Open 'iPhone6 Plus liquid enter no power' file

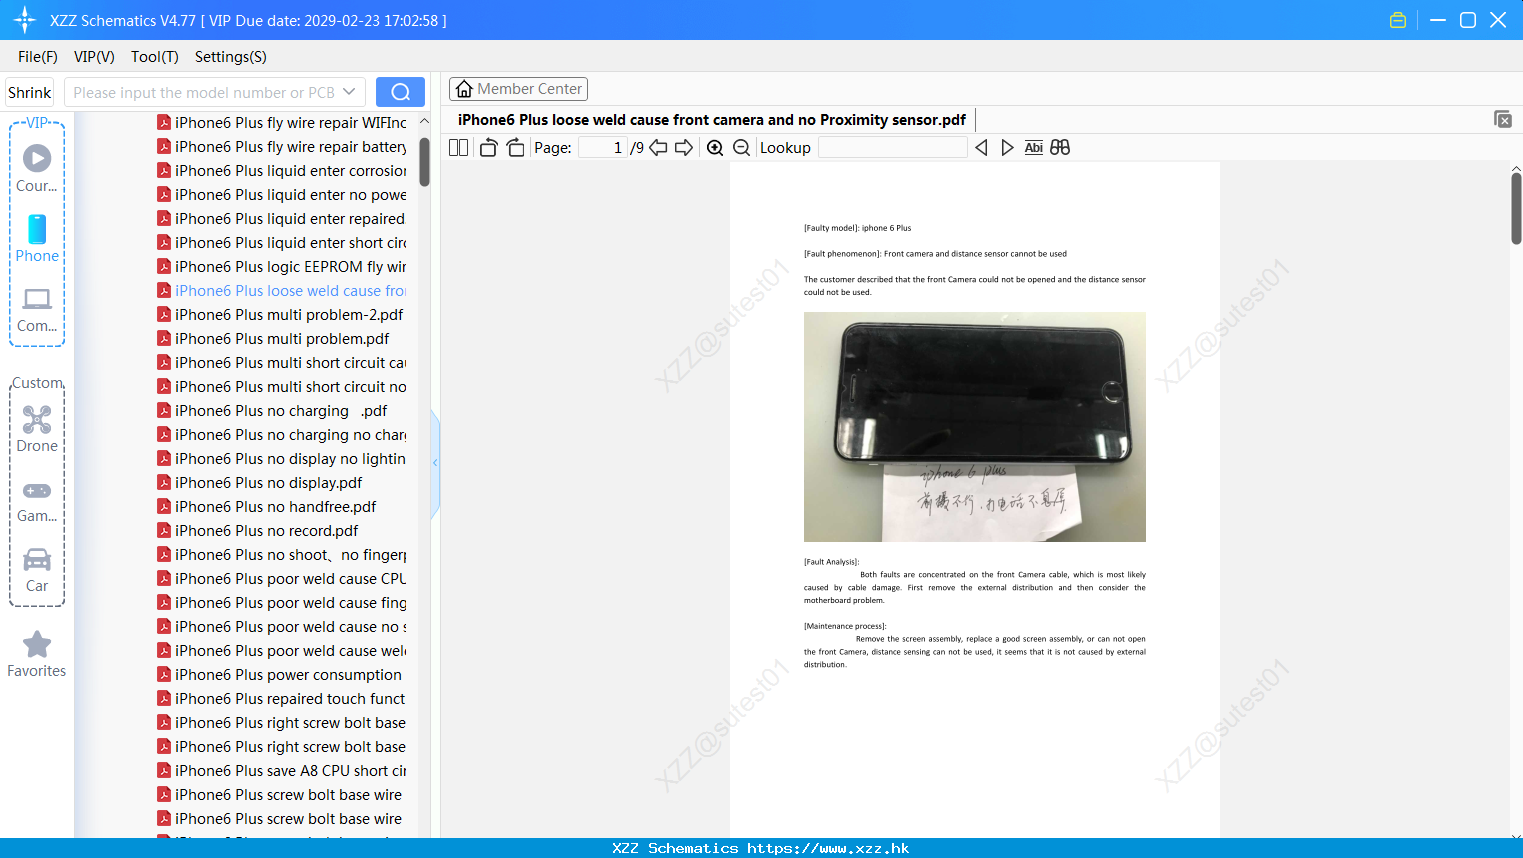coord(282,195)
